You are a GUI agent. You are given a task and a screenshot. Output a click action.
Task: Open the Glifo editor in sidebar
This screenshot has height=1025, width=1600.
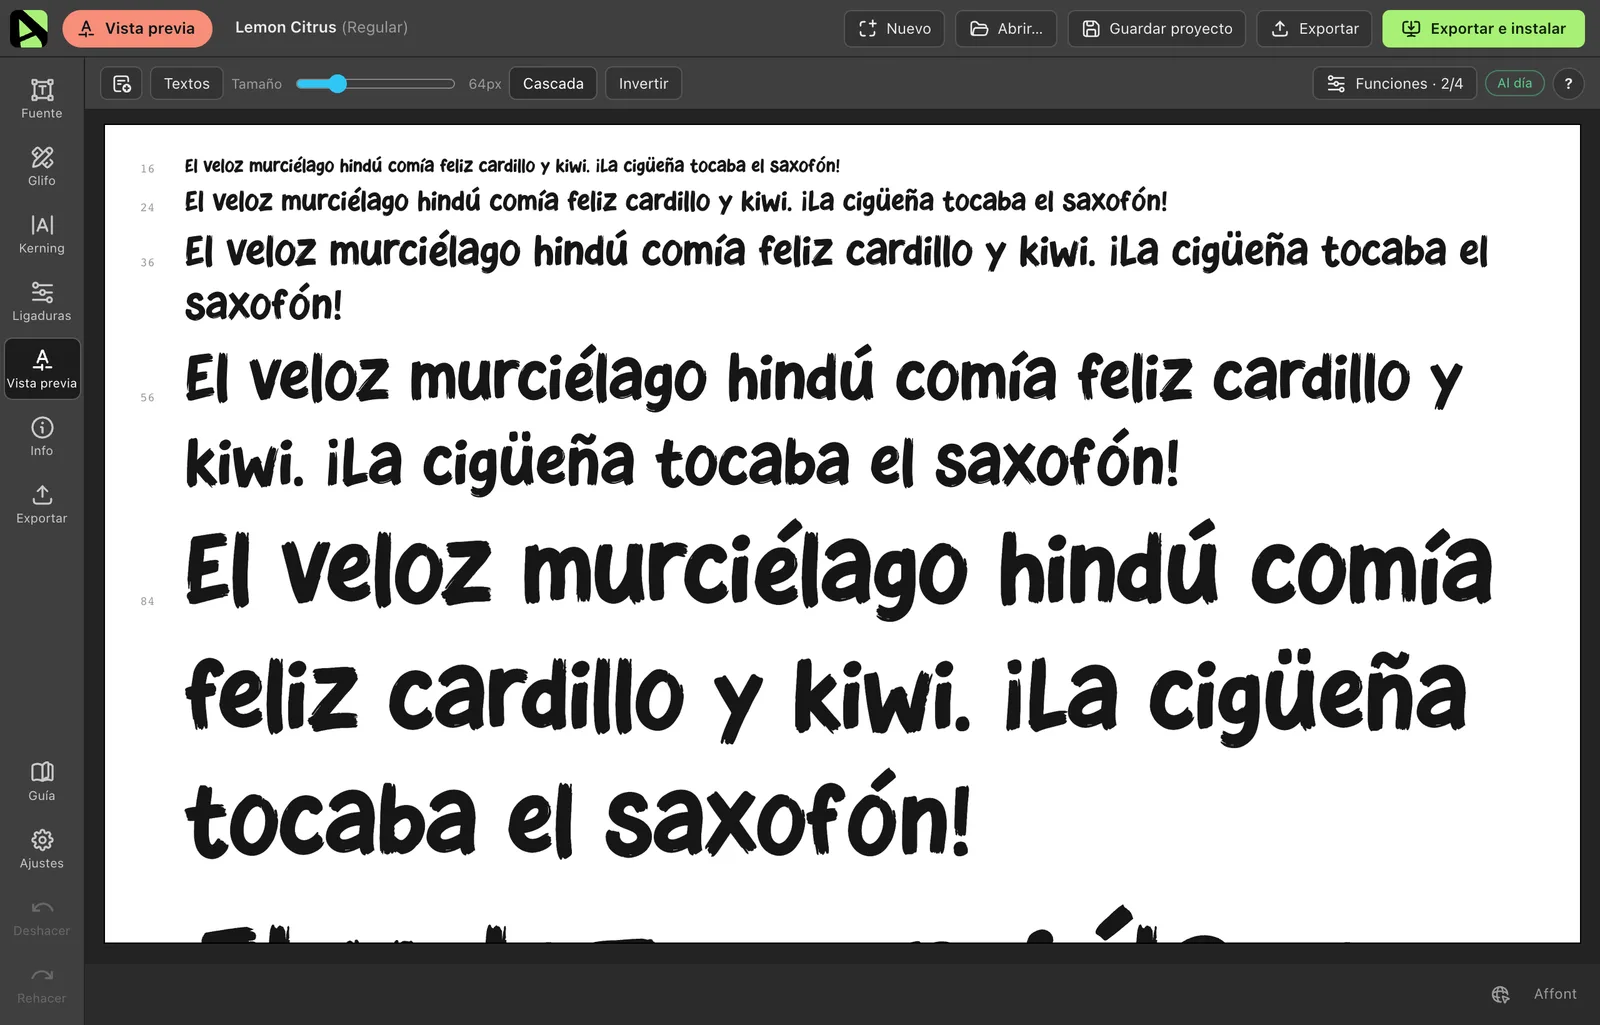click(x=42, y=166)
